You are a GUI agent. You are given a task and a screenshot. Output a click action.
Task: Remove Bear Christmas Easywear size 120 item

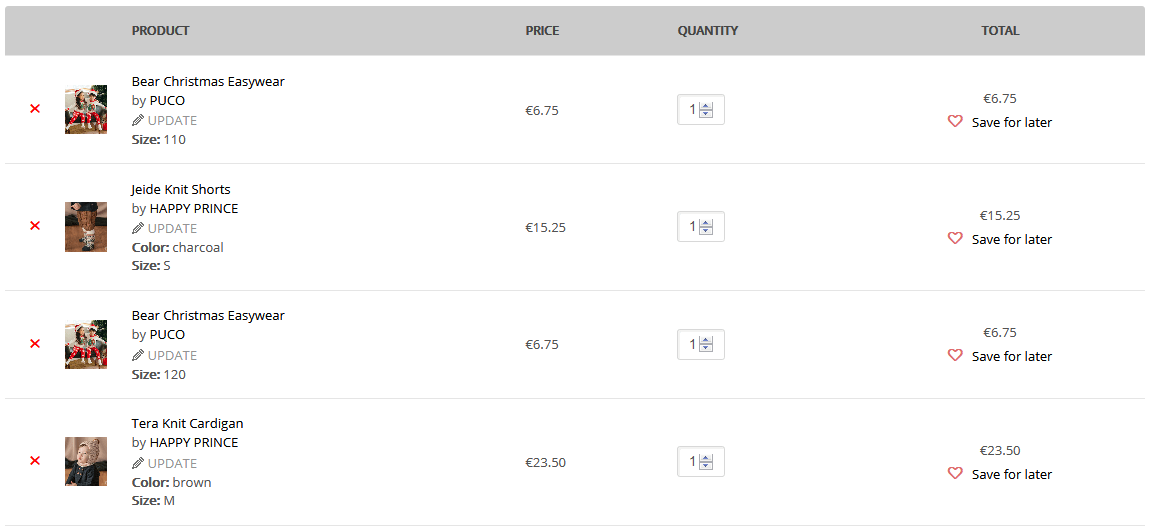(34, 343)
